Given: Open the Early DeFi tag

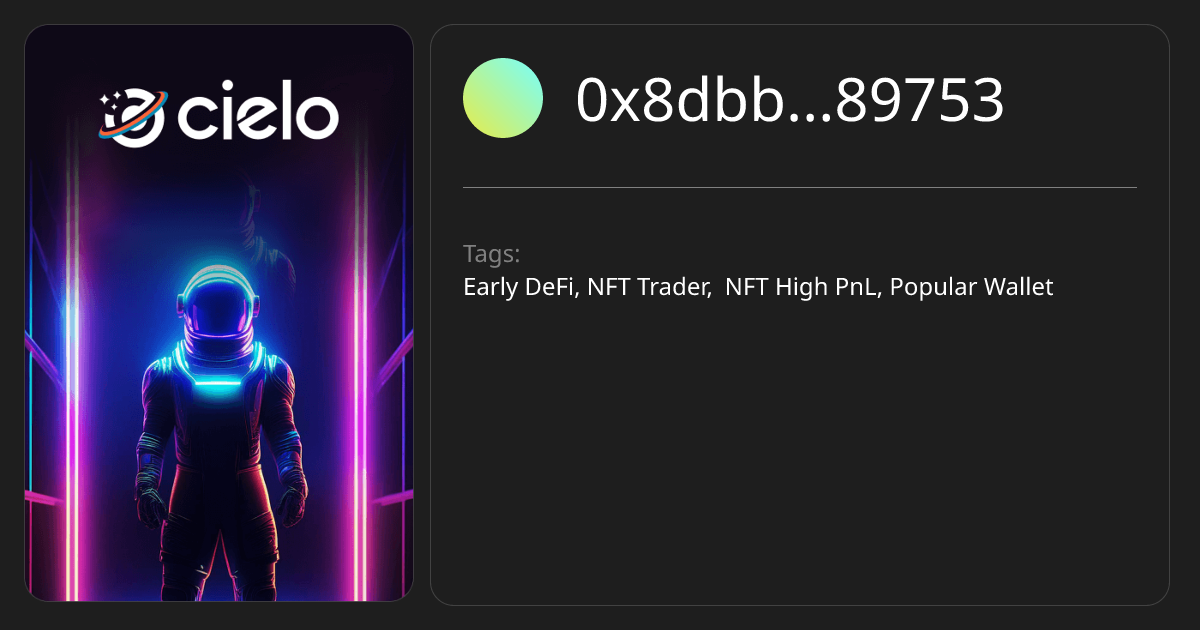Looking at the screenshot, I should click(517, 288).
